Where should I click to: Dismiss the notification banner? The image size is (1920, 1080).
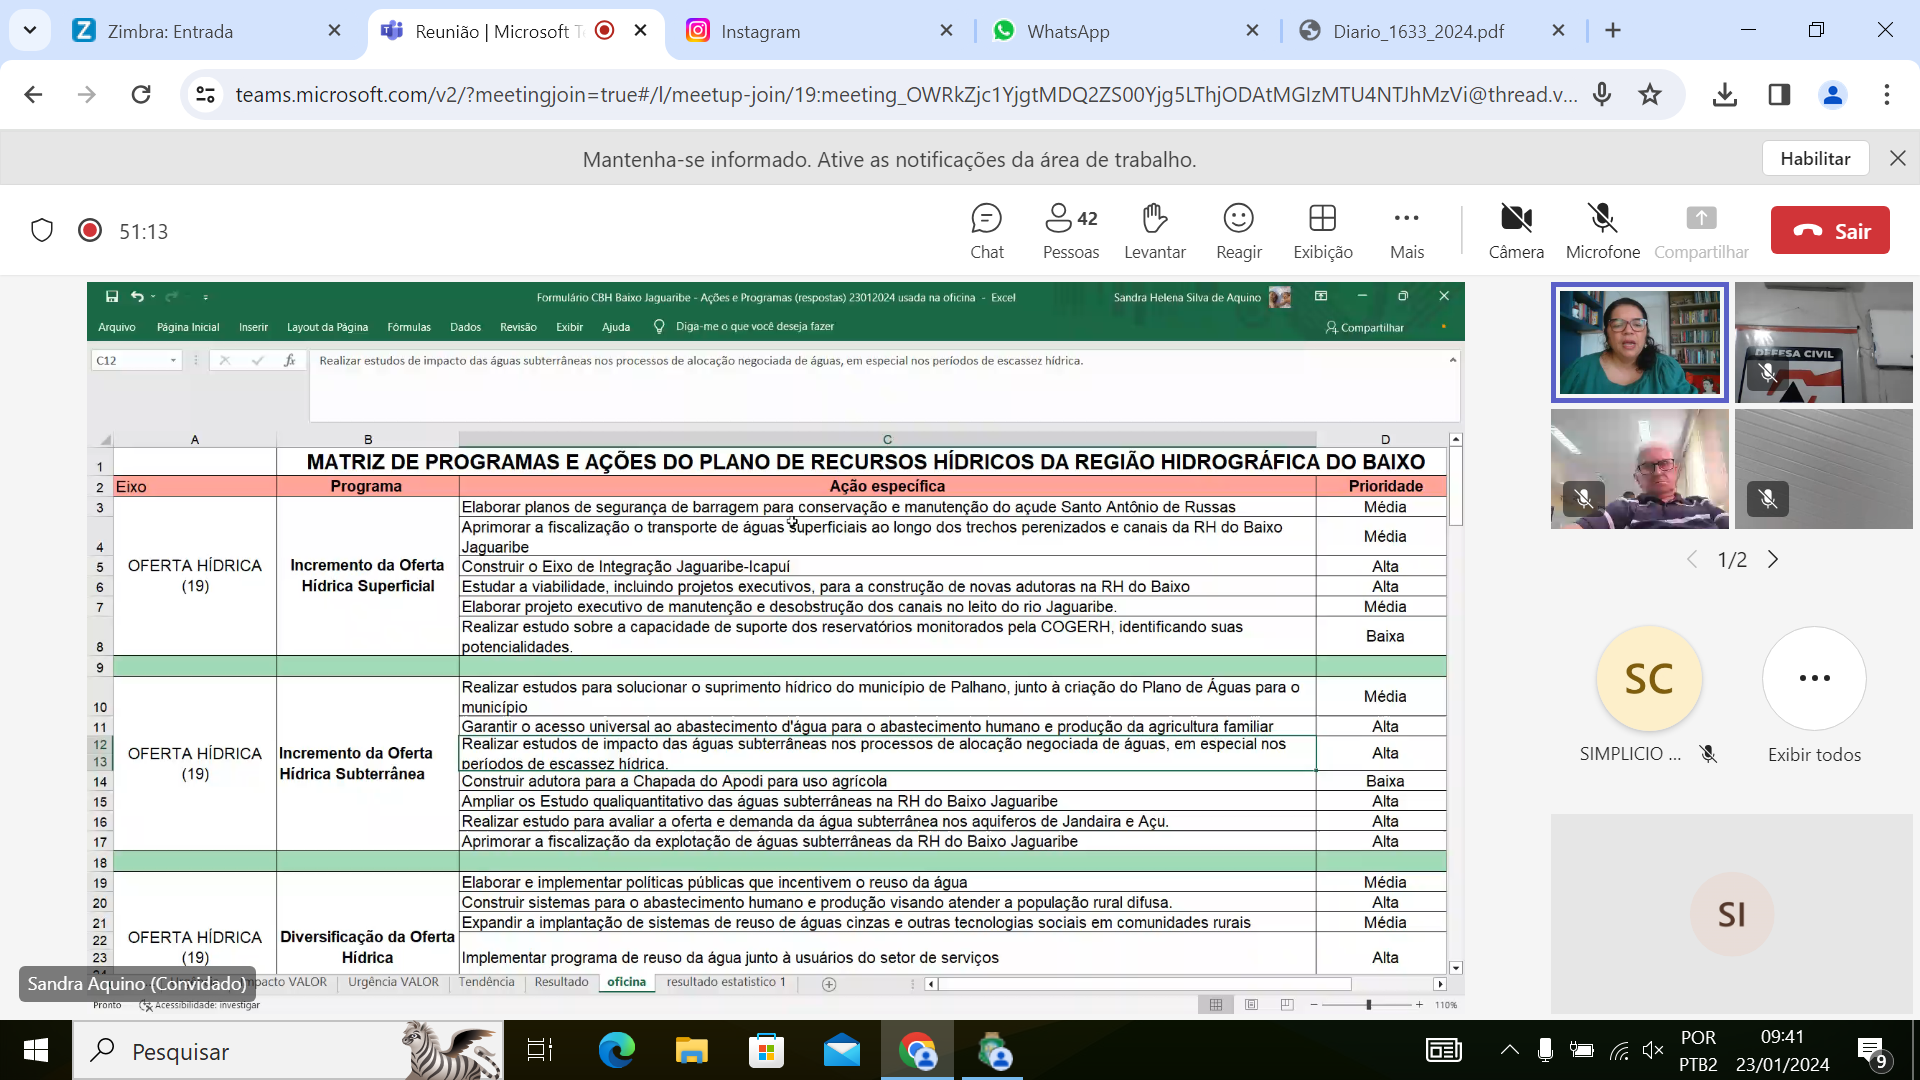[x=1897, y=158]
